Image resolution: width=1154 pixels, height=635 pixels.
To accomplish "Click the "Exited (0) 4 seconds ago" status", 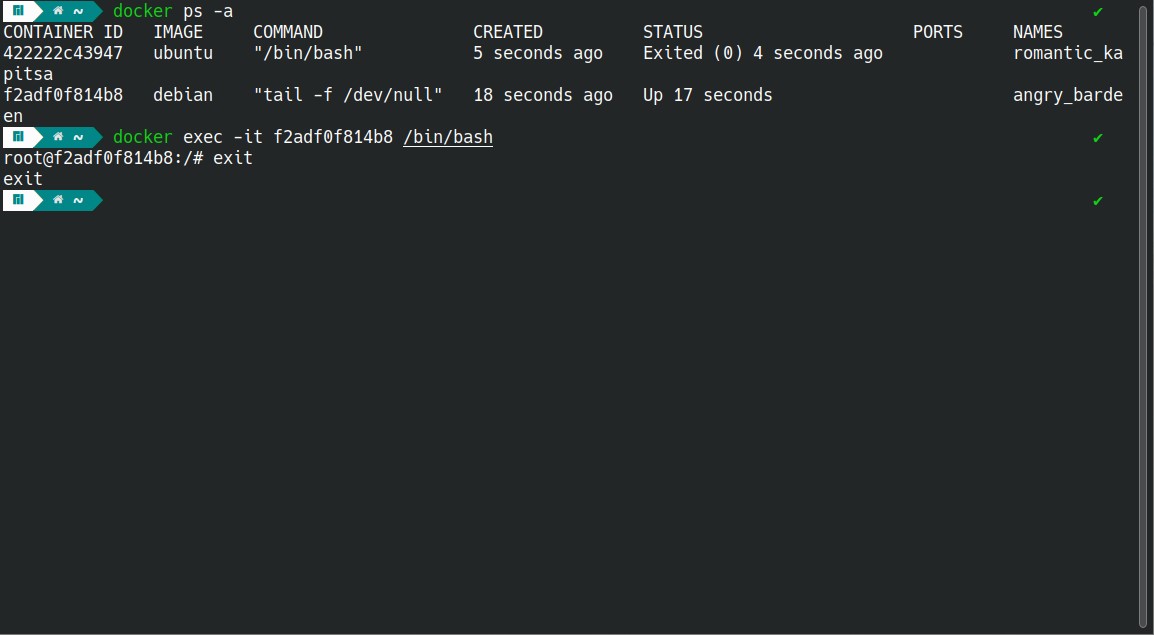I will [763, 53].
